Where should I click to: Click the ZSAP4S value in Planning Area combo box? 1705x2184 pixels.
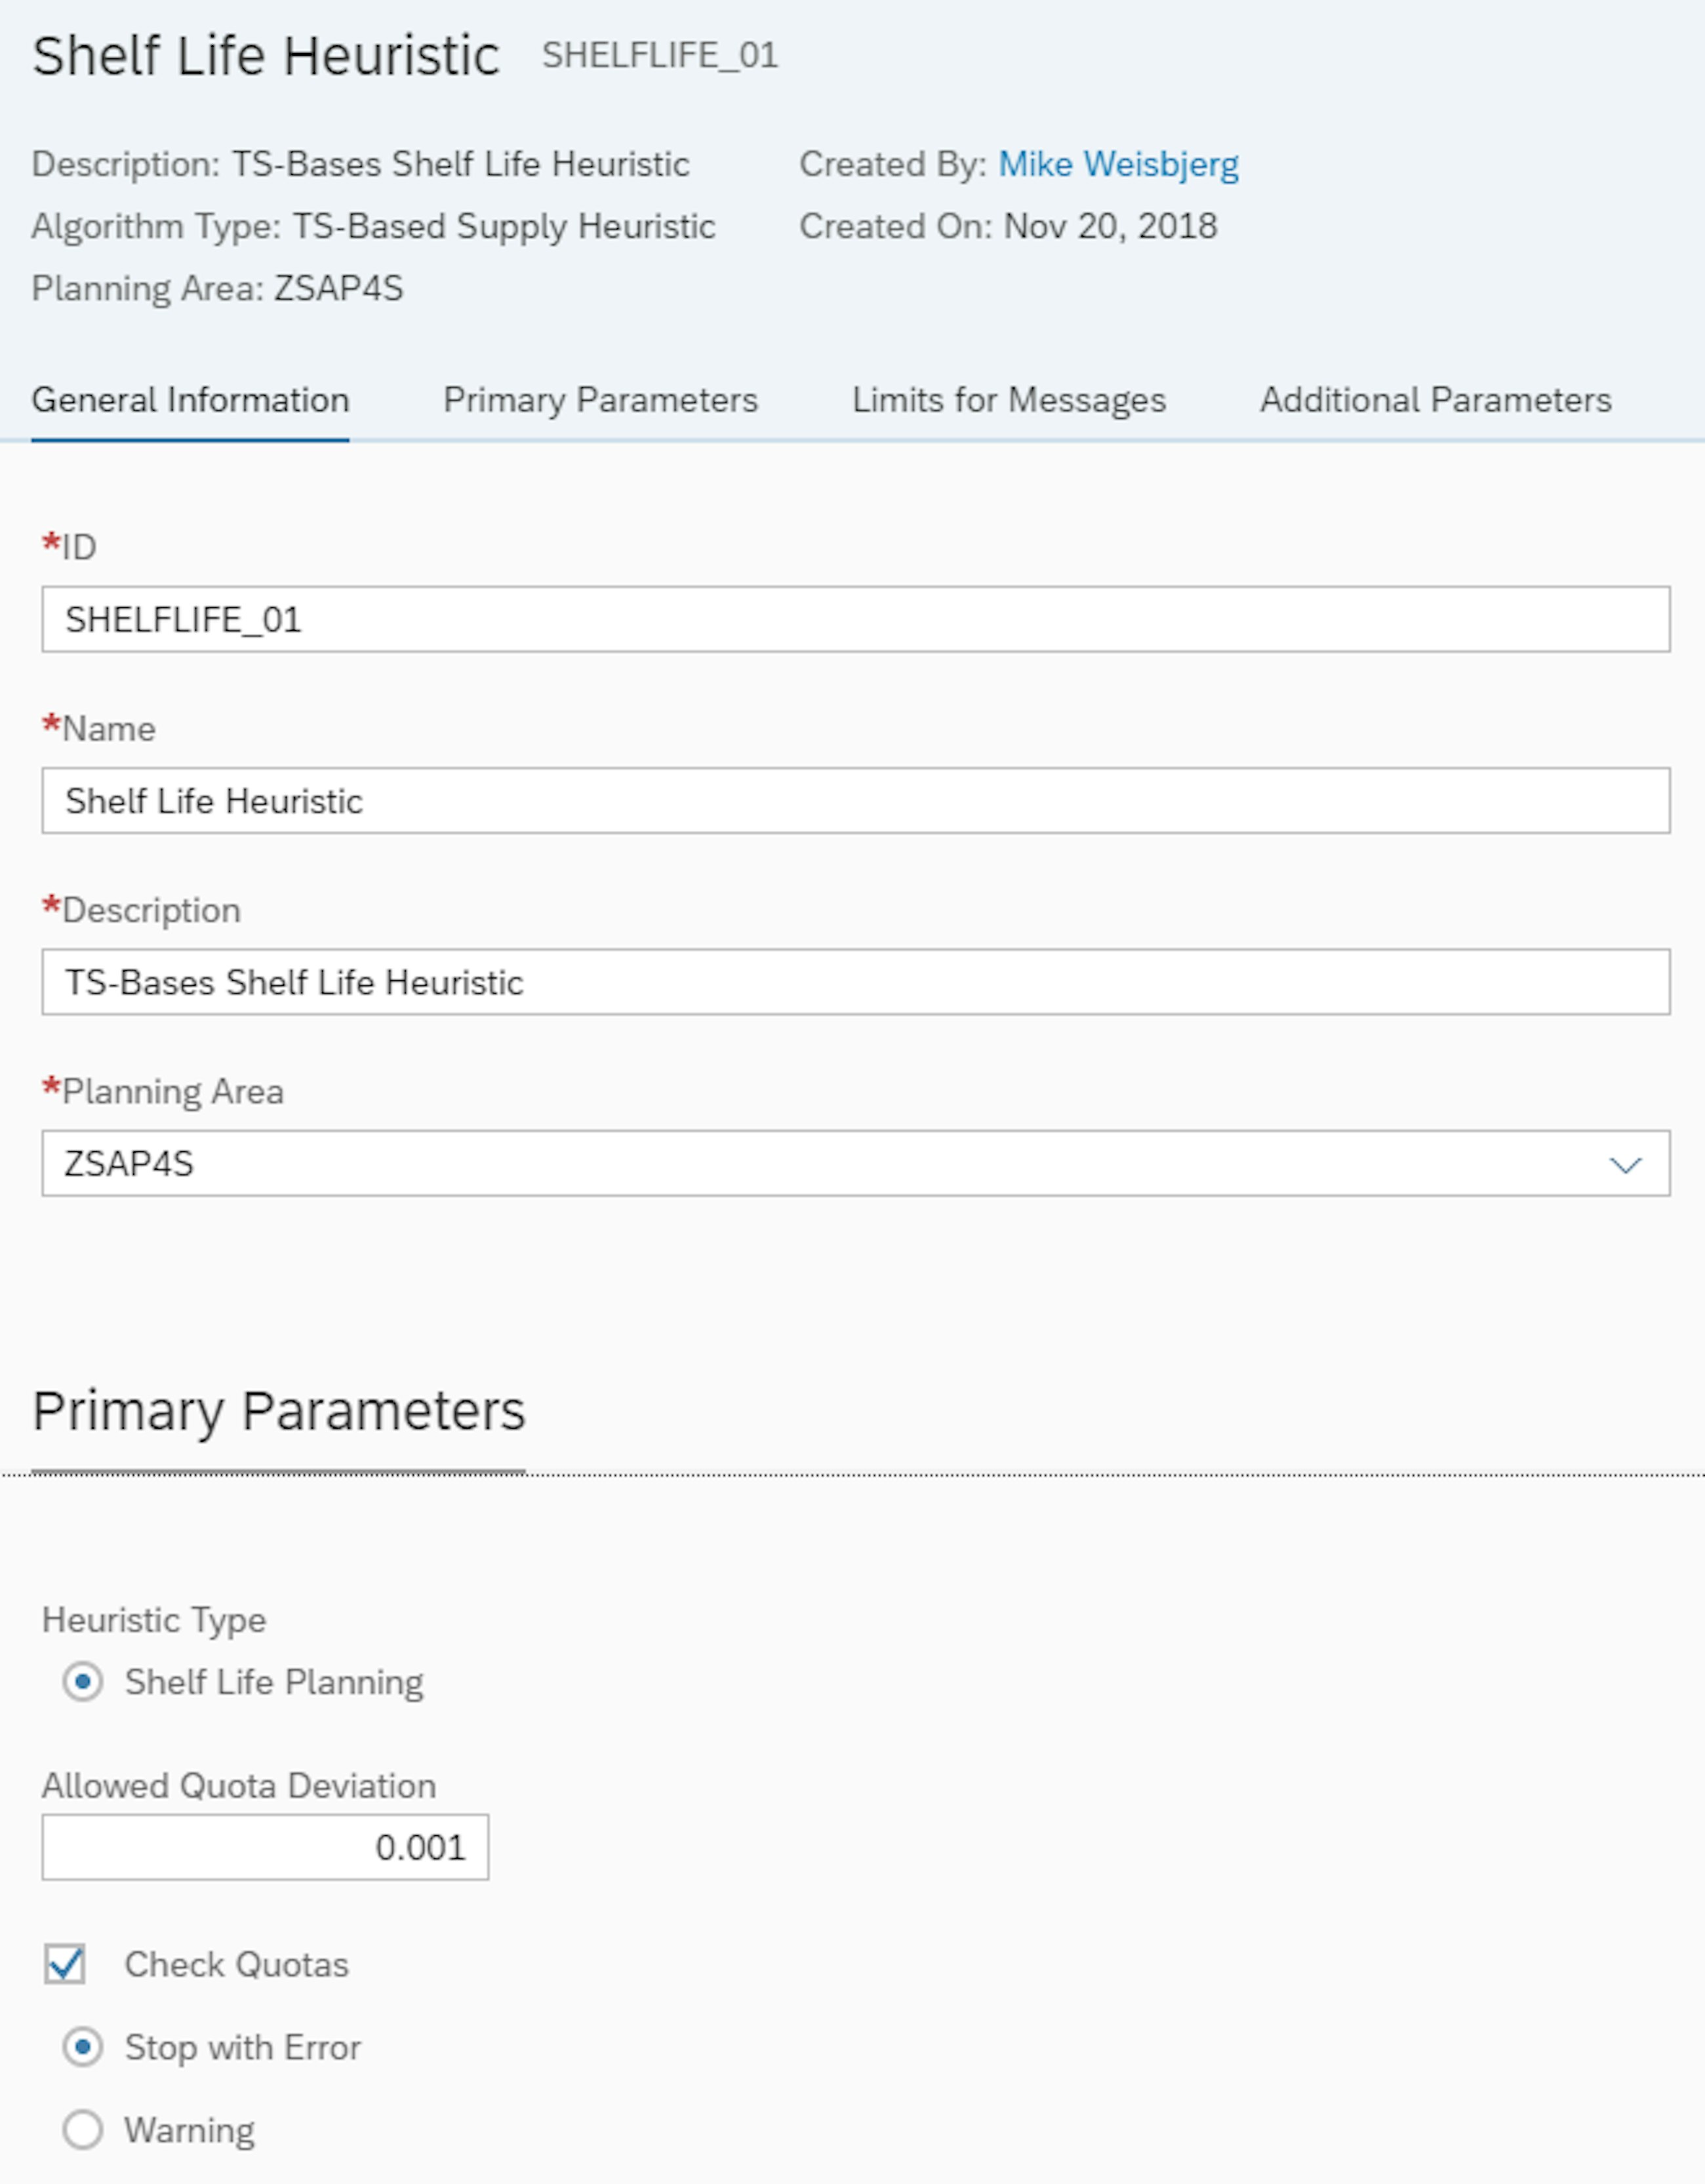coord(130,1164)
